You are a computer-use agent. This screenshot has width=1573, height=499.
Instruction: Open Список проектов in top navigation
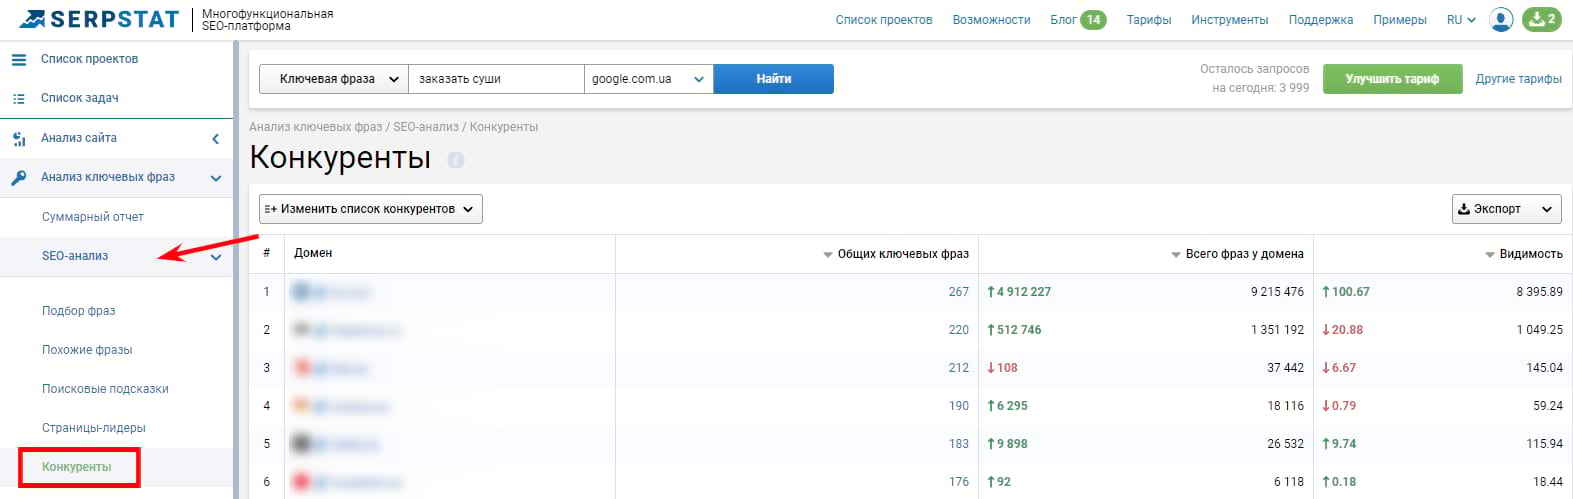point(884,20)
